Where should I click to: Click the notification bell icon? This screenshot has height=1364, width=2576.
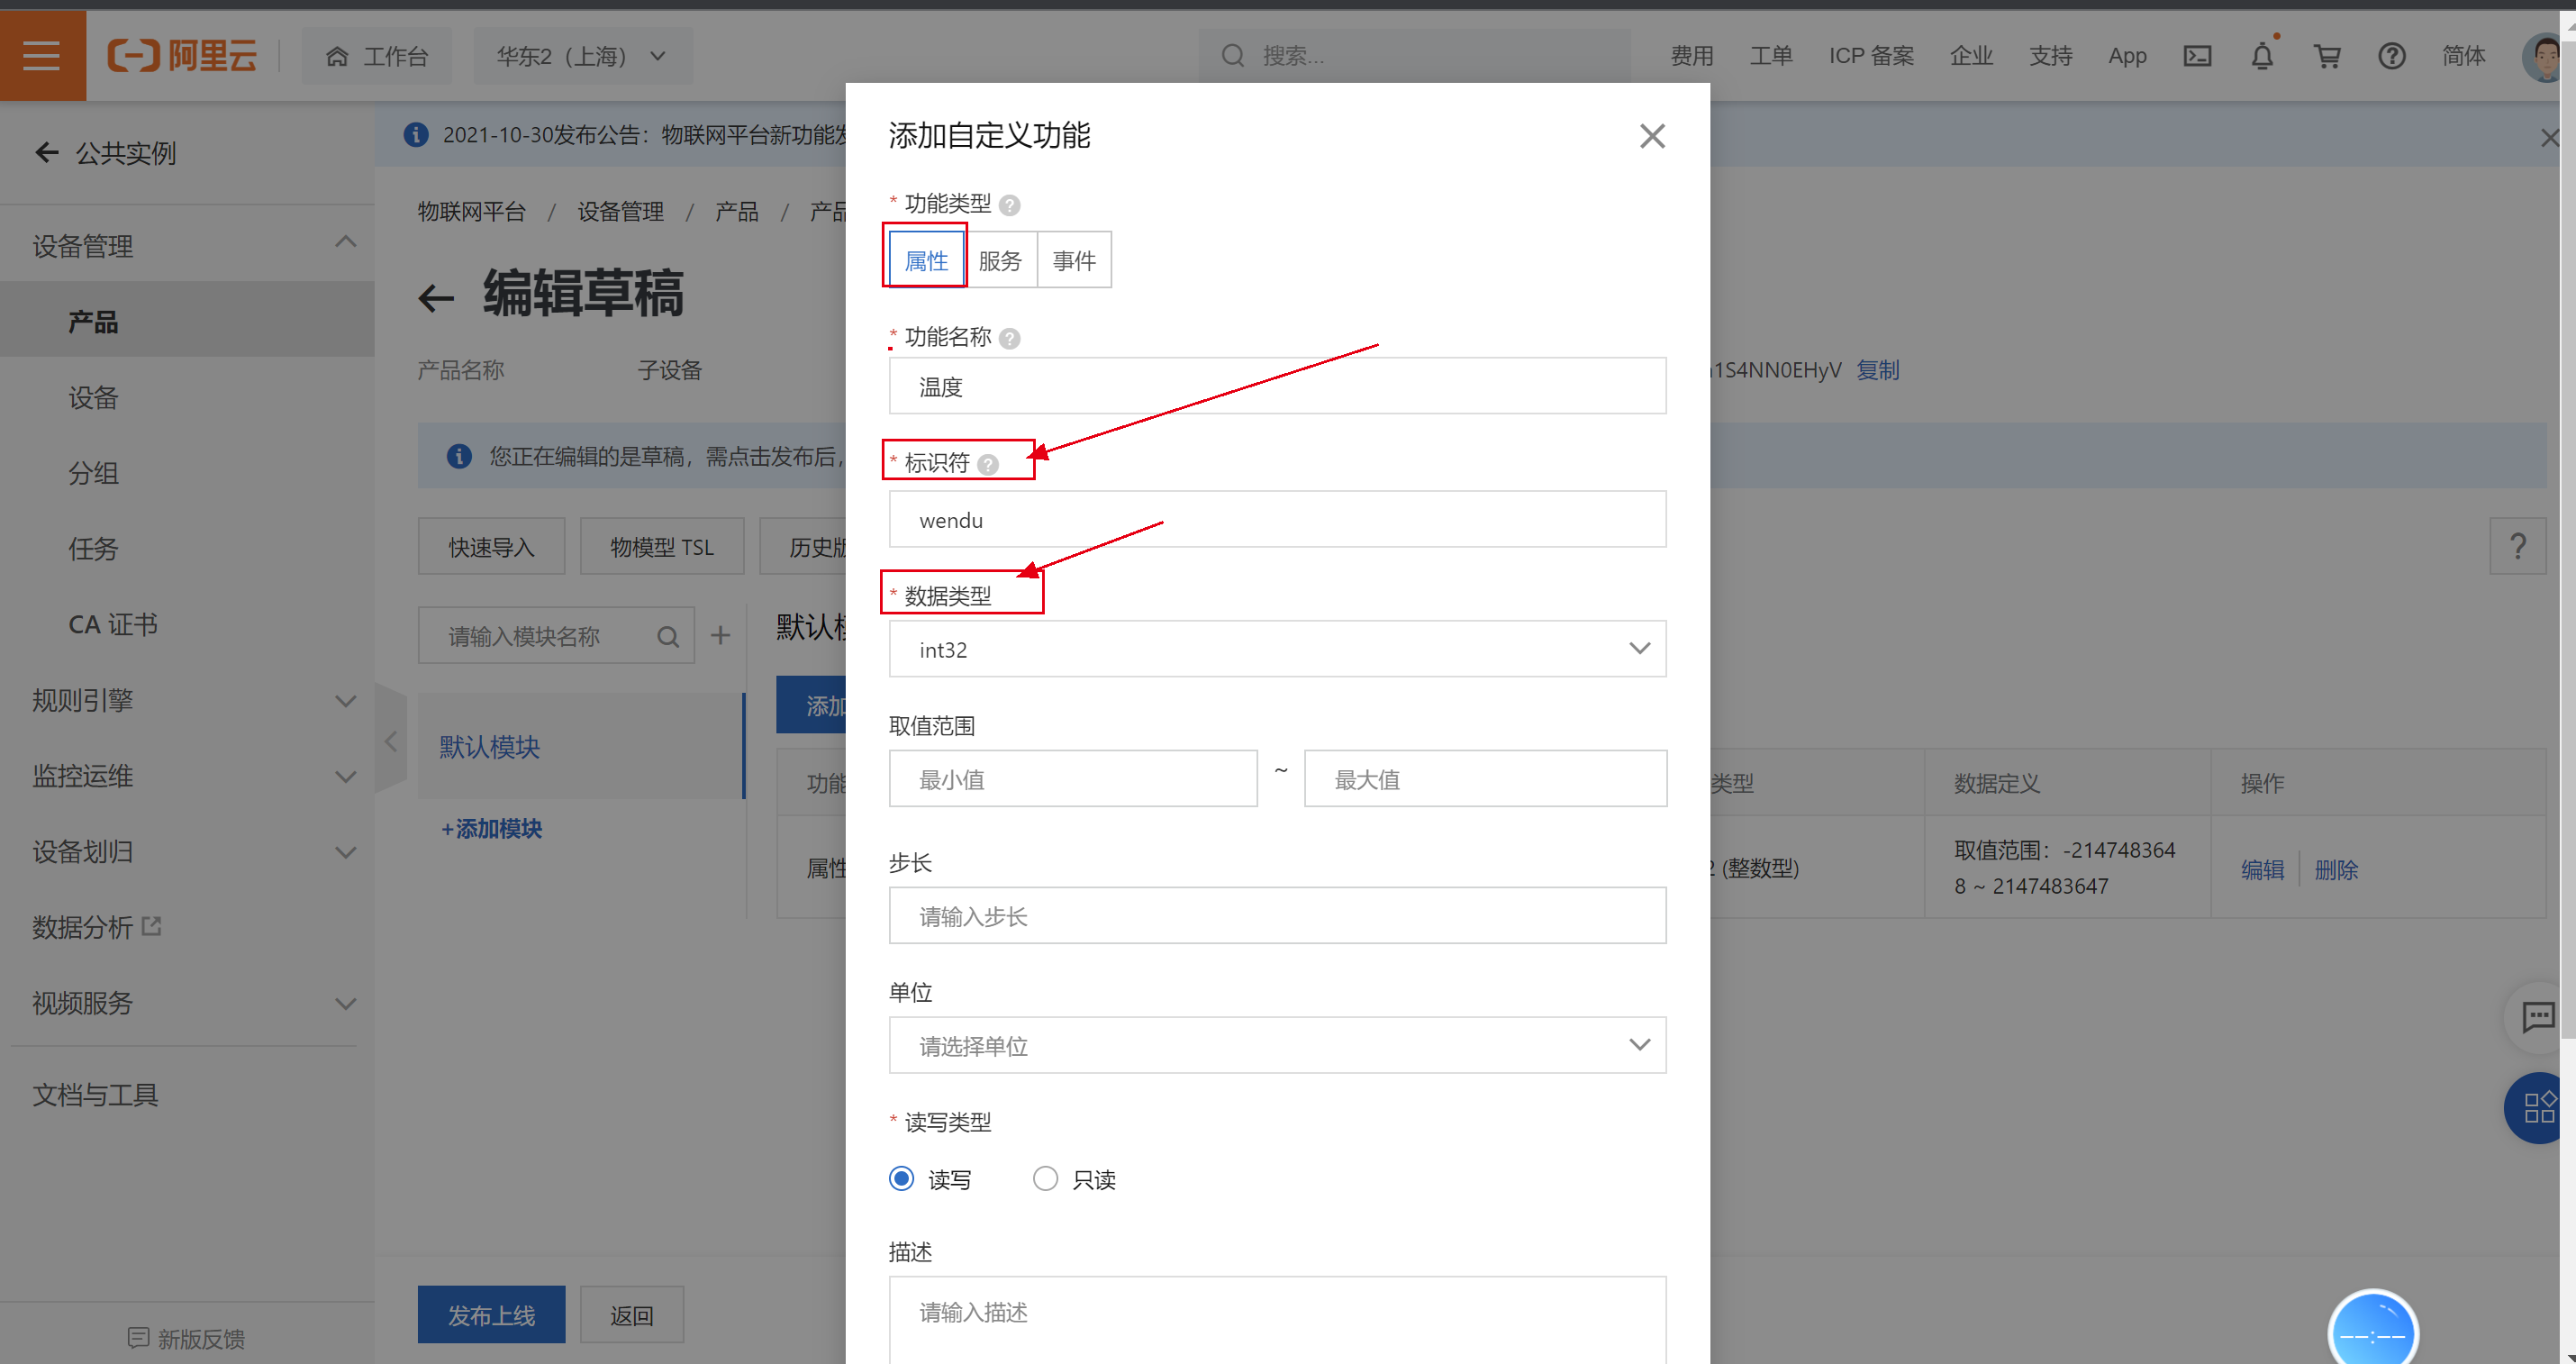point(2261,56)
